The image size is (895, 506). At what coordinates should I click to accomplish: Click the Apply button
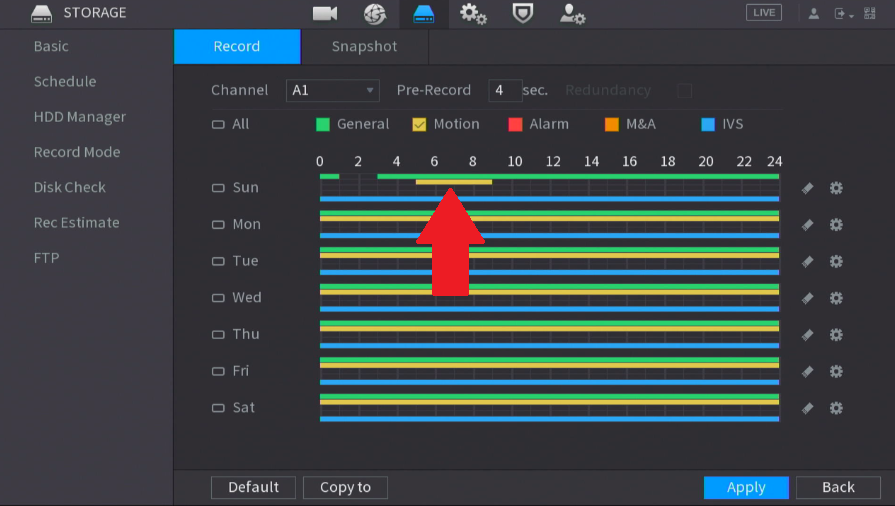(746, 487)
